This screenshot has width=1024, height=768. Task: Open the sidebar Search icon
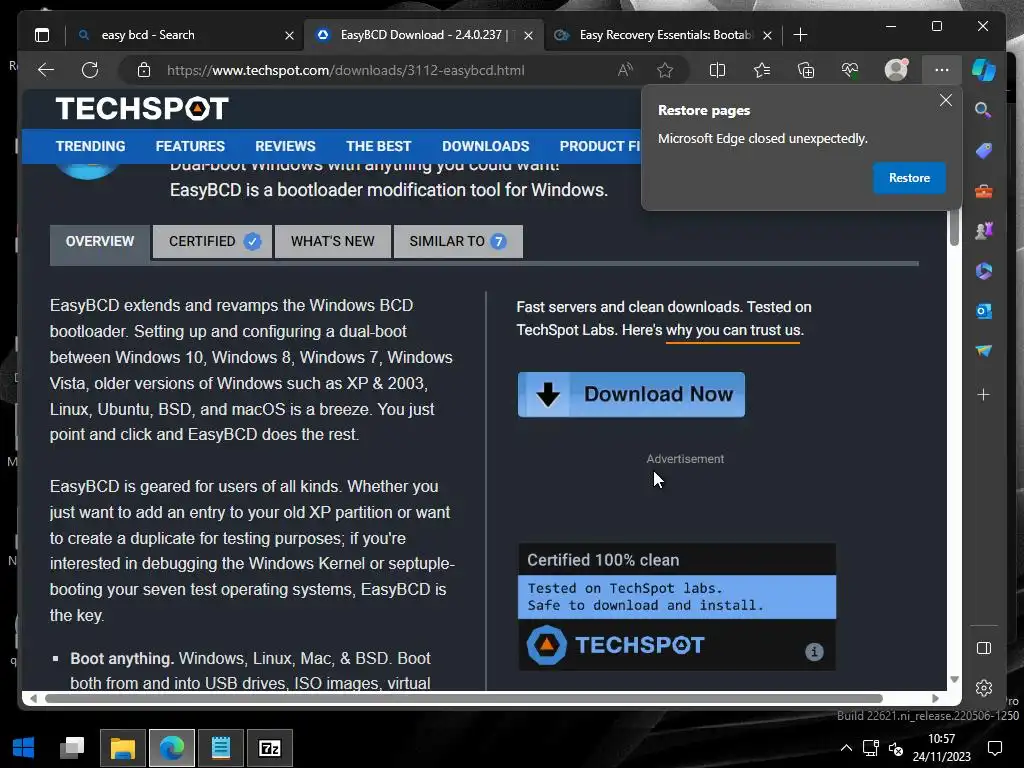tap(984, 110)
